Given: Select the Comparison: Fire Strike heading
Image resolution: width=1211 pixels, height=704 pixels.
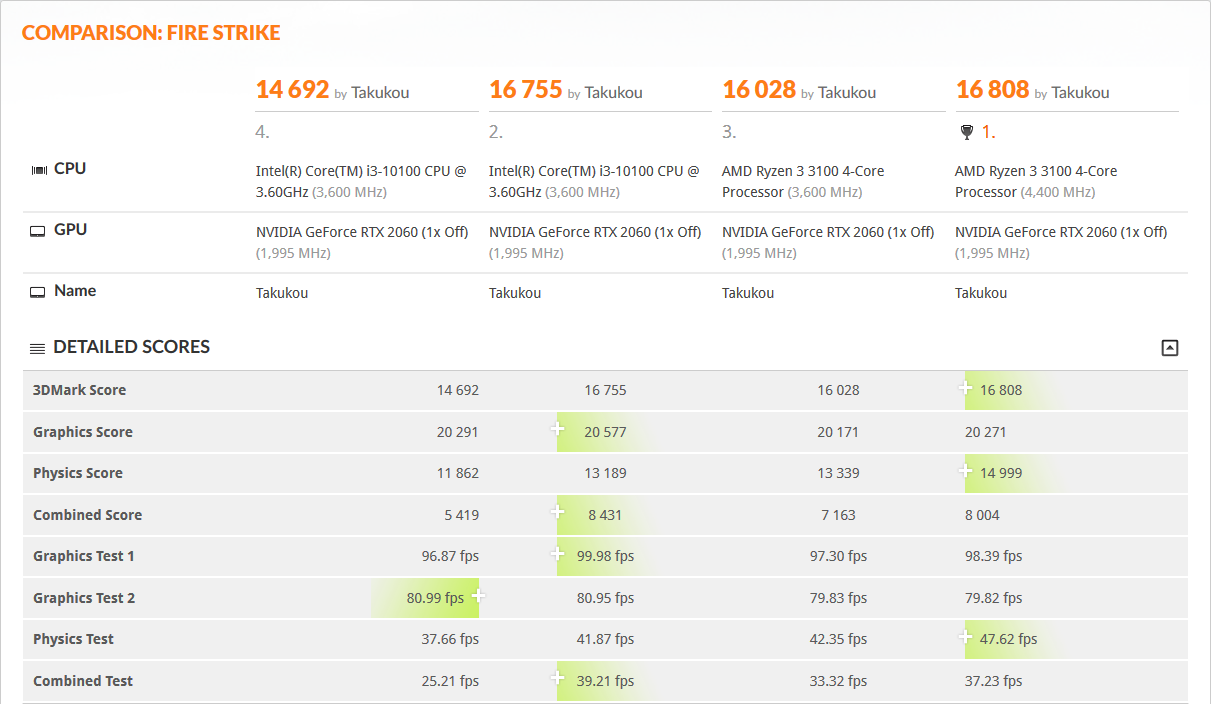Looking at the screenshot, I should [151, 33].
